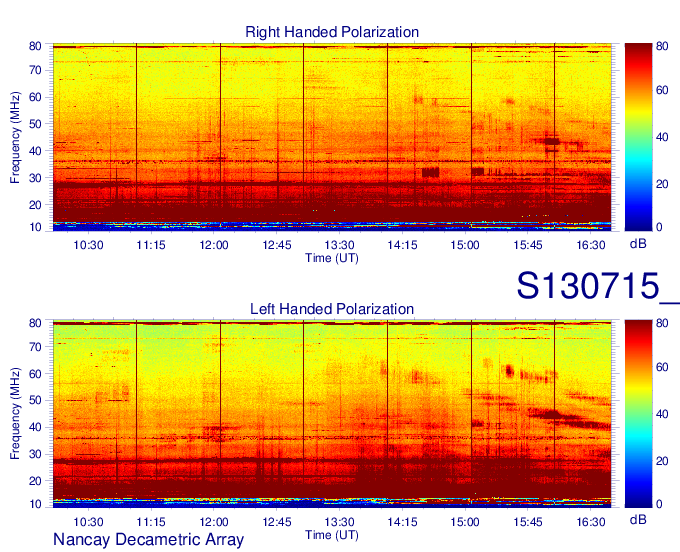Click the '16:30' tick on the top plot
The width and height of the screenshot is (680, 552).
[591, 245]
